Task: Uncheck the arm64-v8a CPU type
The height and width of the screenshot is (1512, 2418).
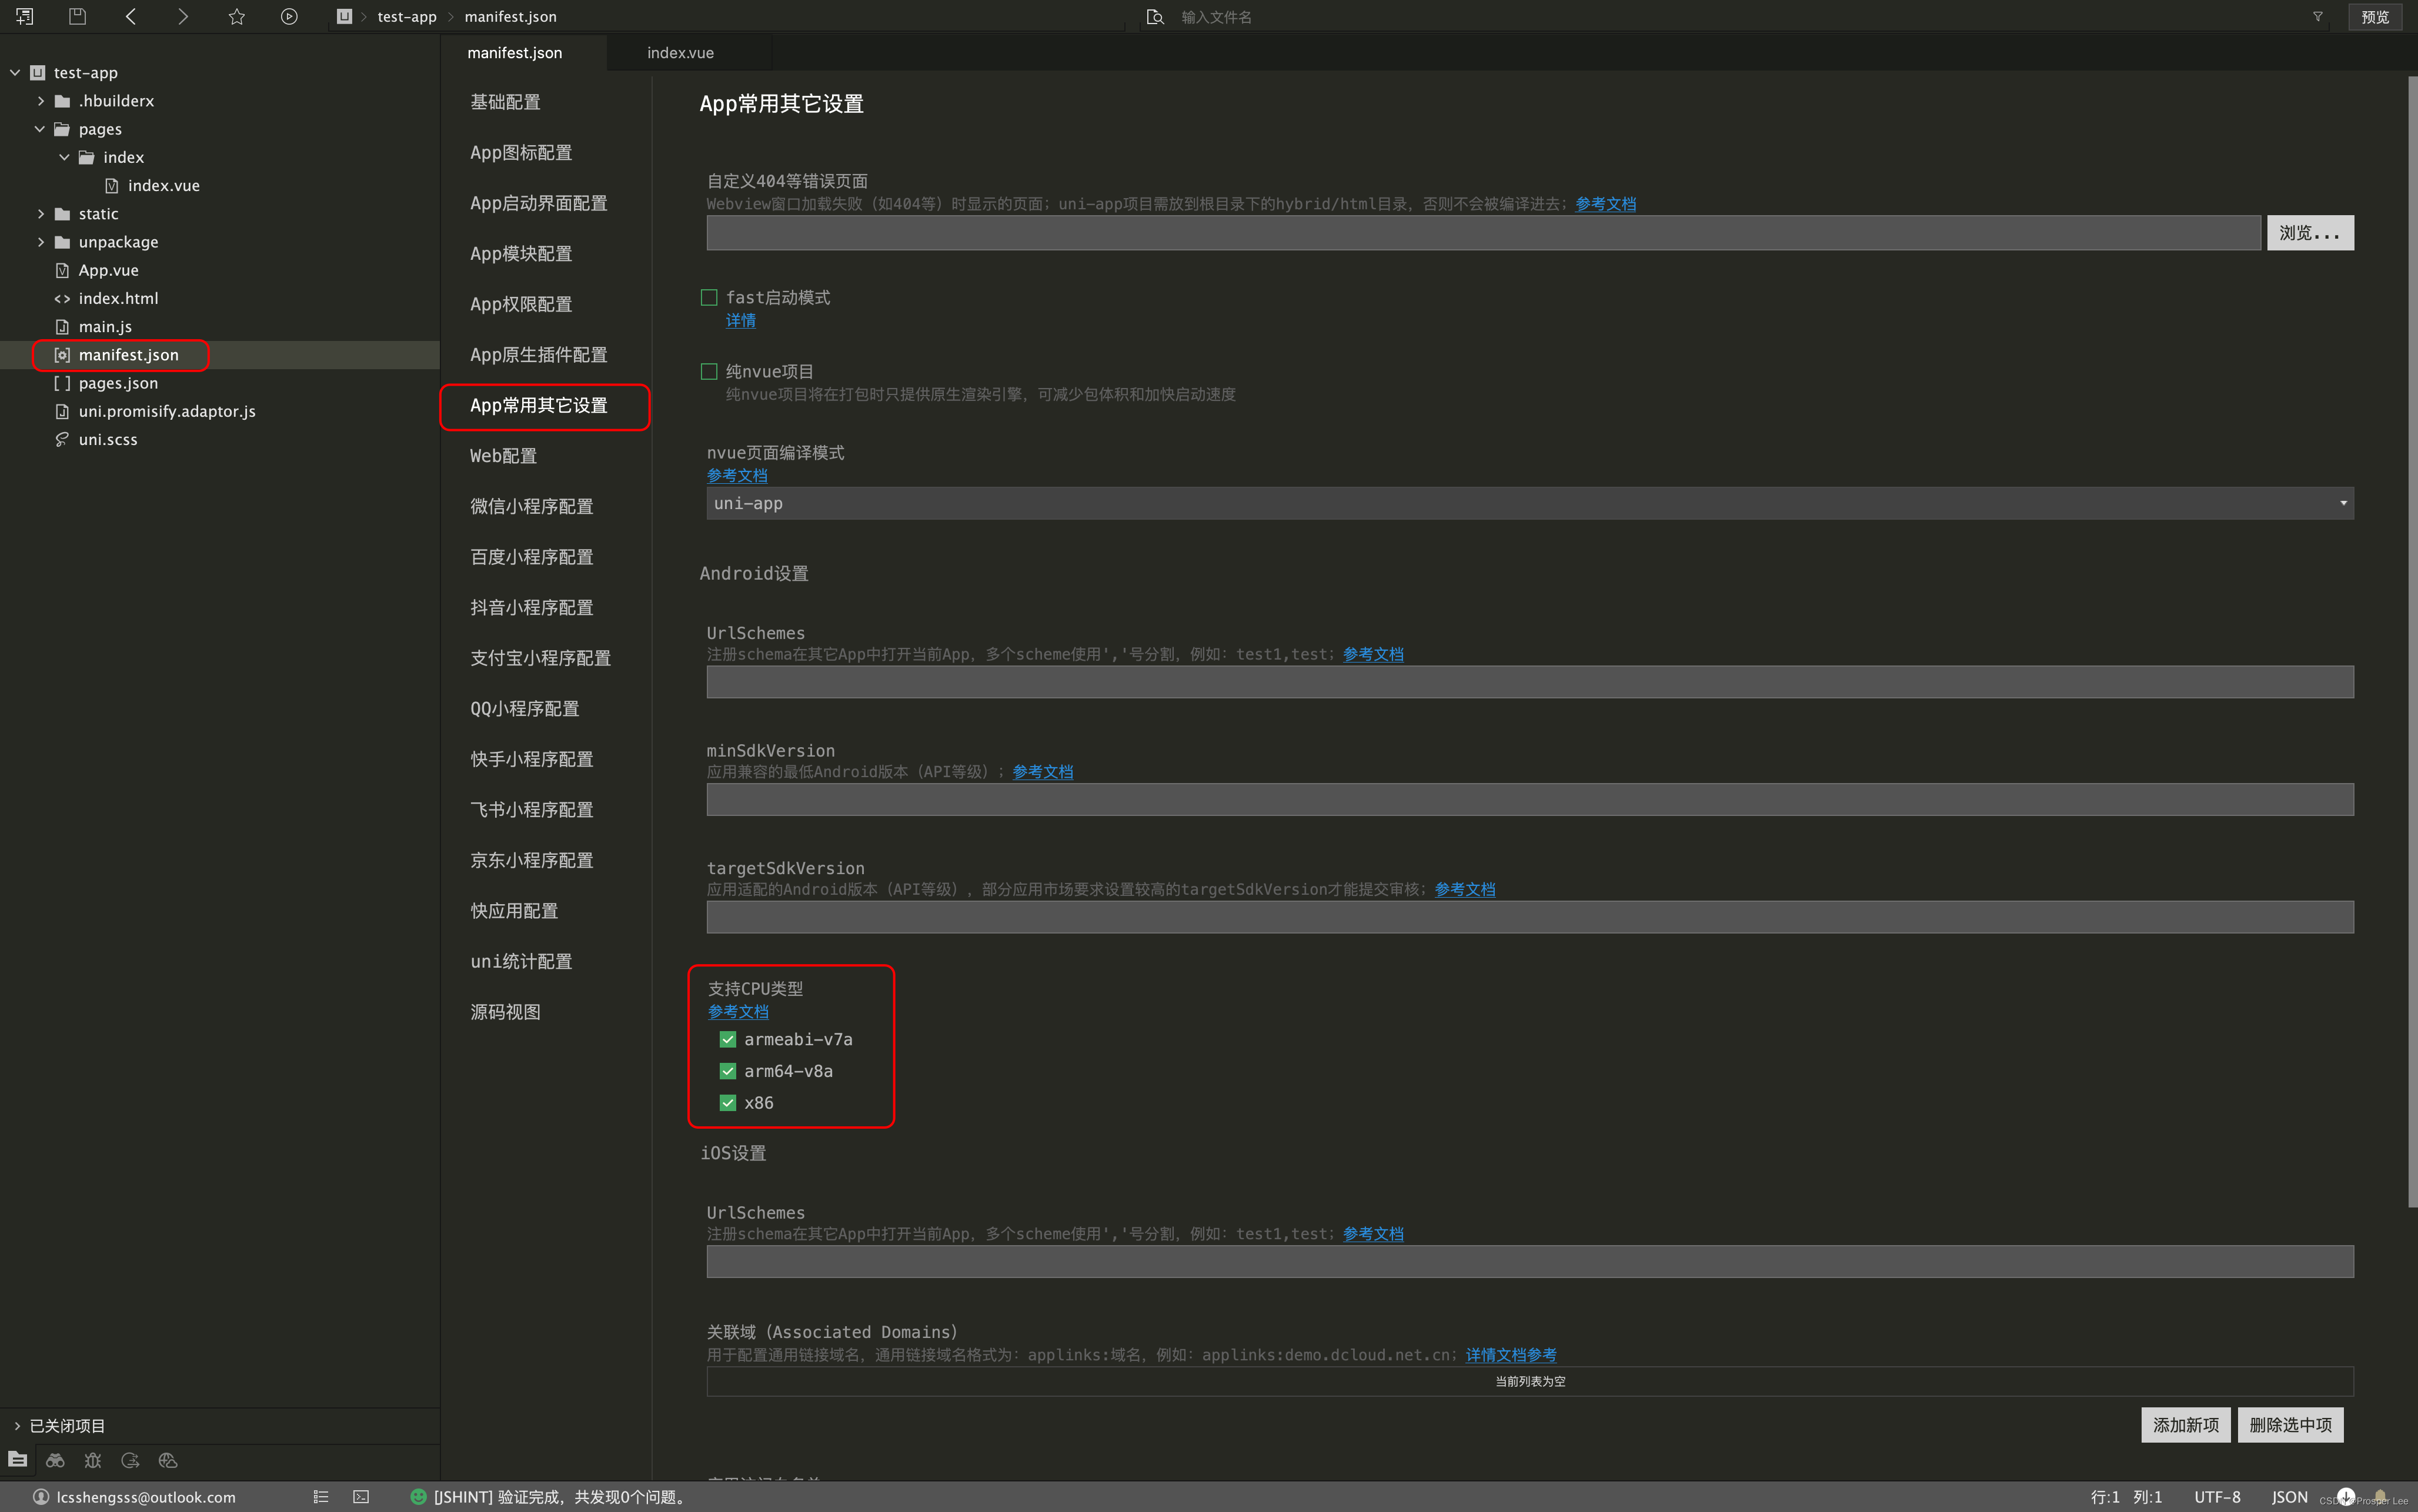Action: point(728,1071)
